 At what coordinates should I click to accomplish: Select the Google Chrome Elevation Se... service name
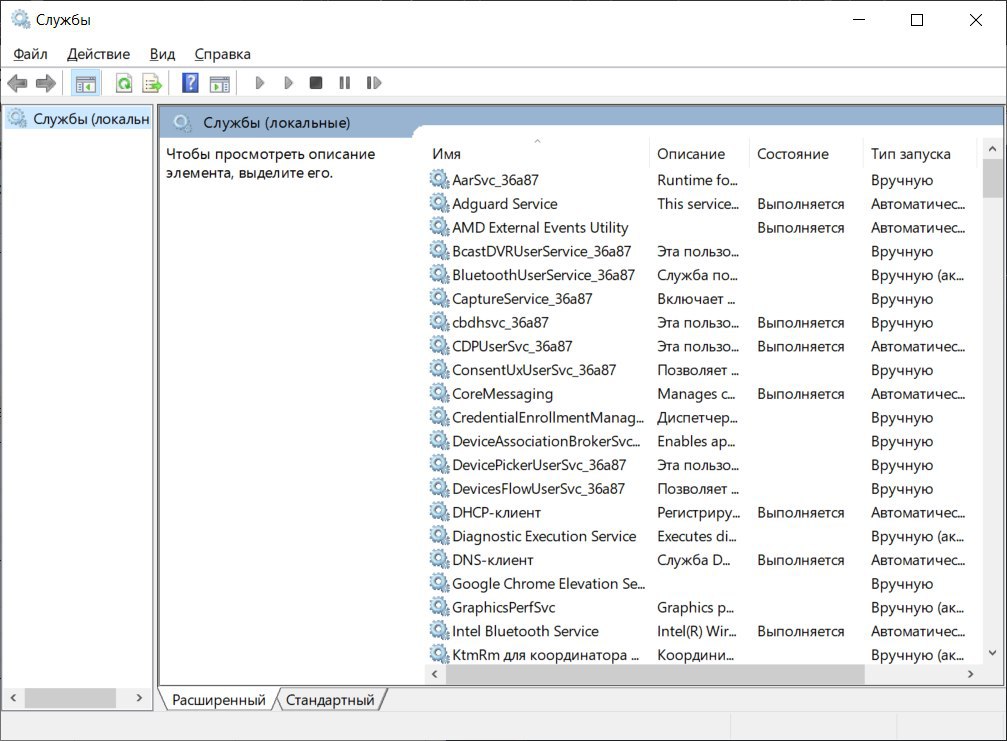[x=548, y=584]
